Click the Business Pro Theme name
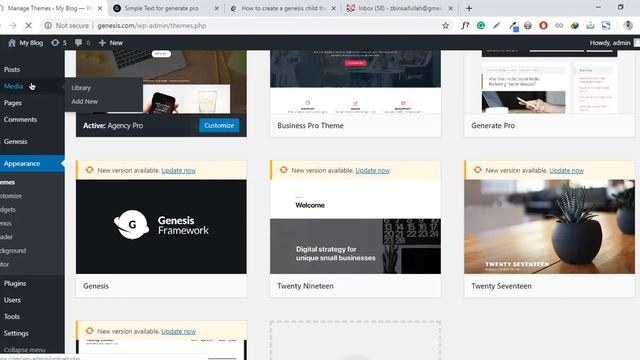Image resolution: width=640 pixels, height=360 pixels. (x=310, y=126)
